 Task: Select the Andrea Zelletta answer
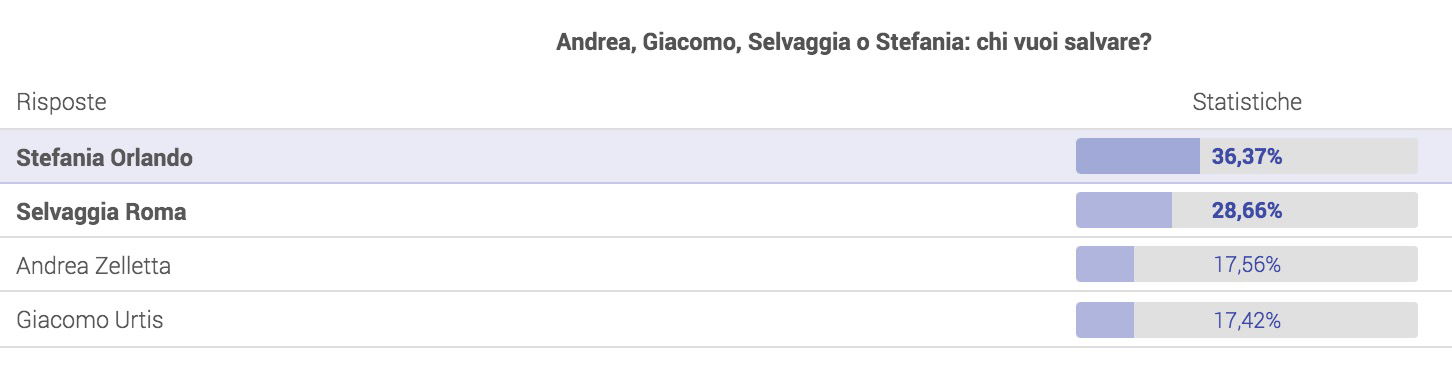(x=93, y=265)
